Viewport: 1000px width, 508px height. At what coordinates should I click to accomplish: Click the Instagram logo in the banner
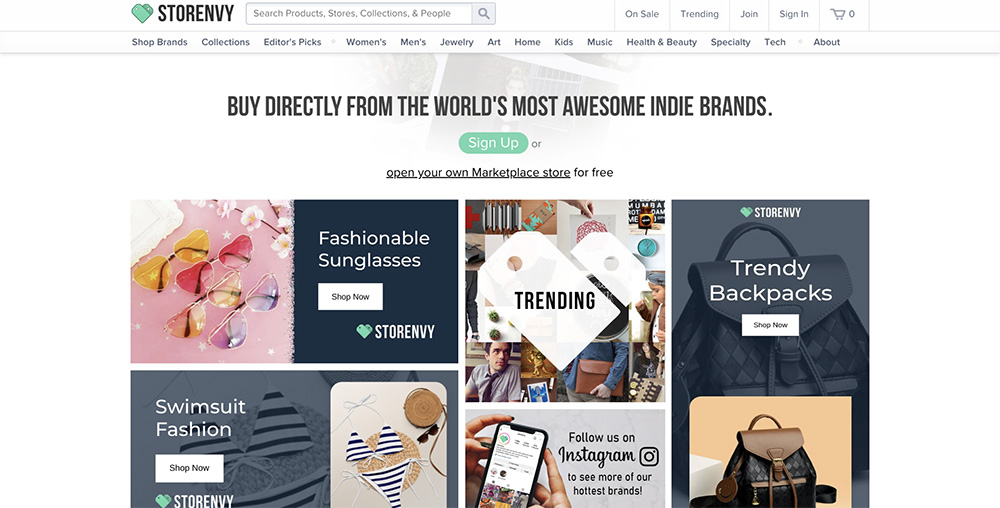click(649, 456)
